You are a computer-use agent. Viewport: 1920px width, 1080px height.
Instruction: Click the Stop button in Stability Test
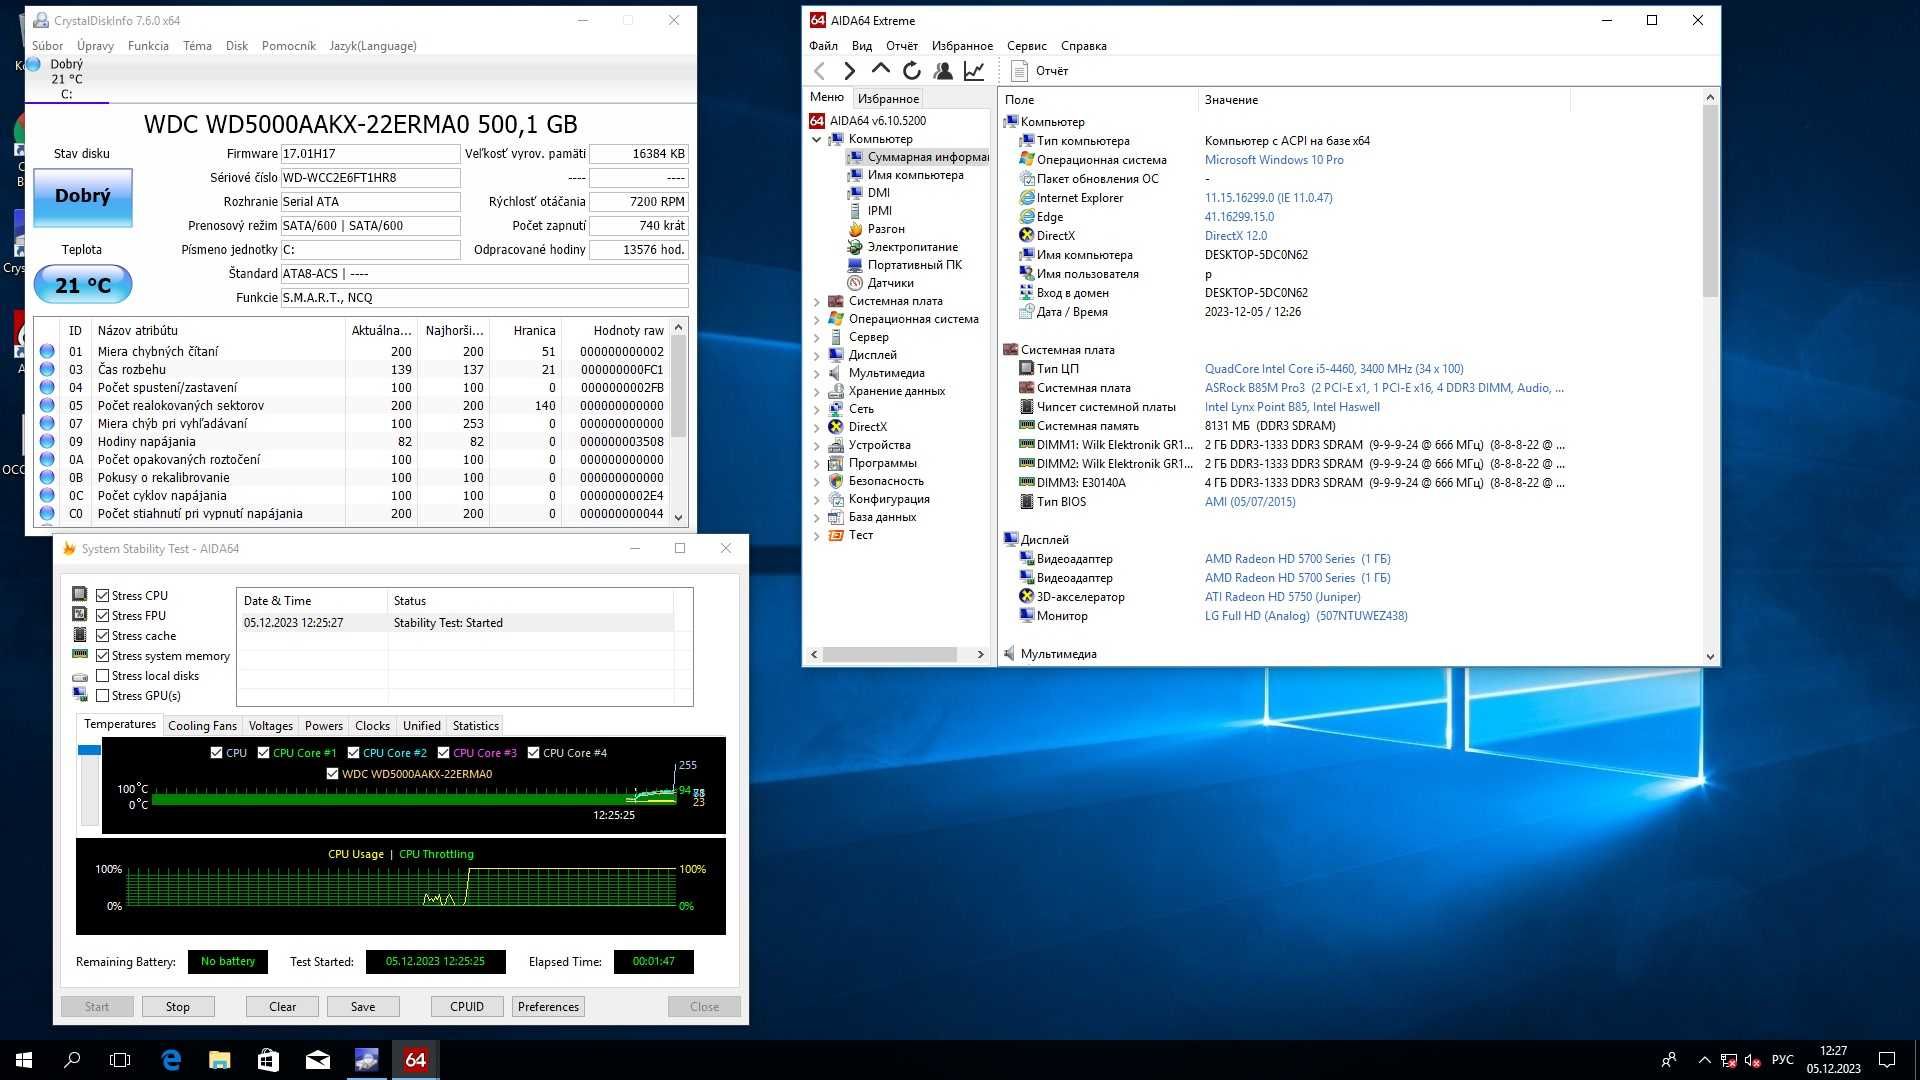pos(177,1007)
